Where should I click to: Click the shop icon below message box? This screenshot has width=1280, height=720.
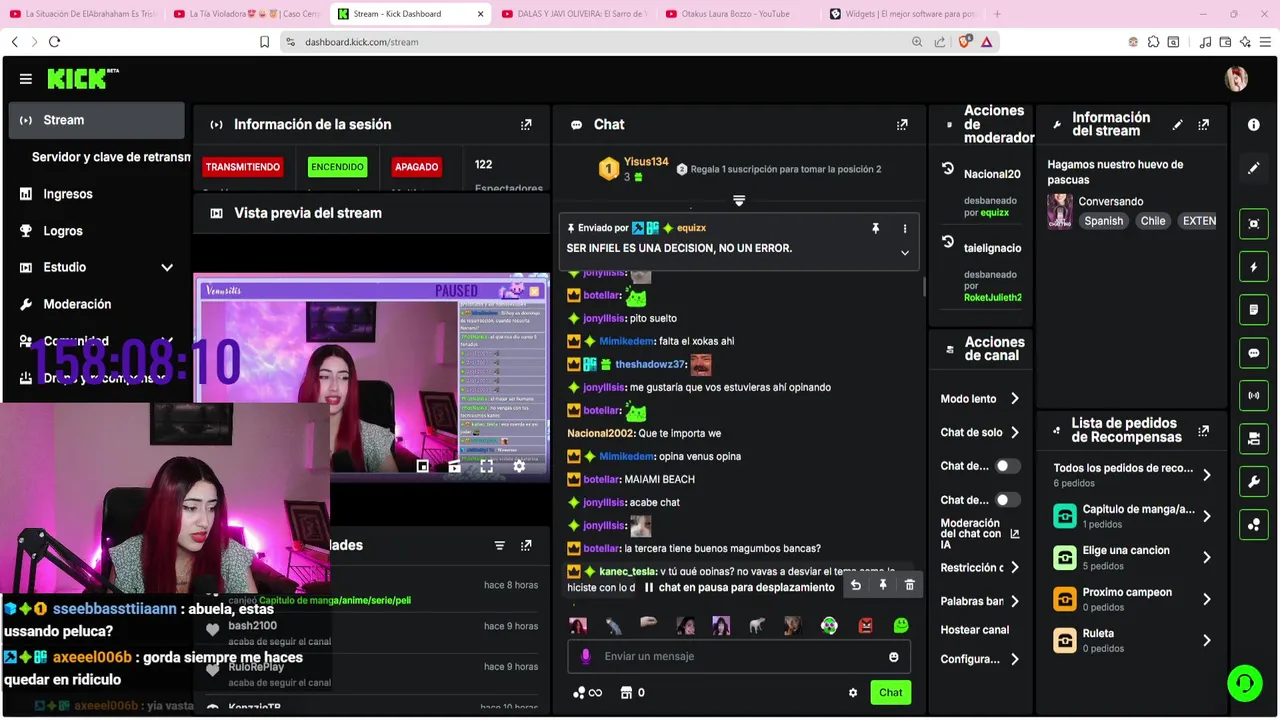click(626, 693)
